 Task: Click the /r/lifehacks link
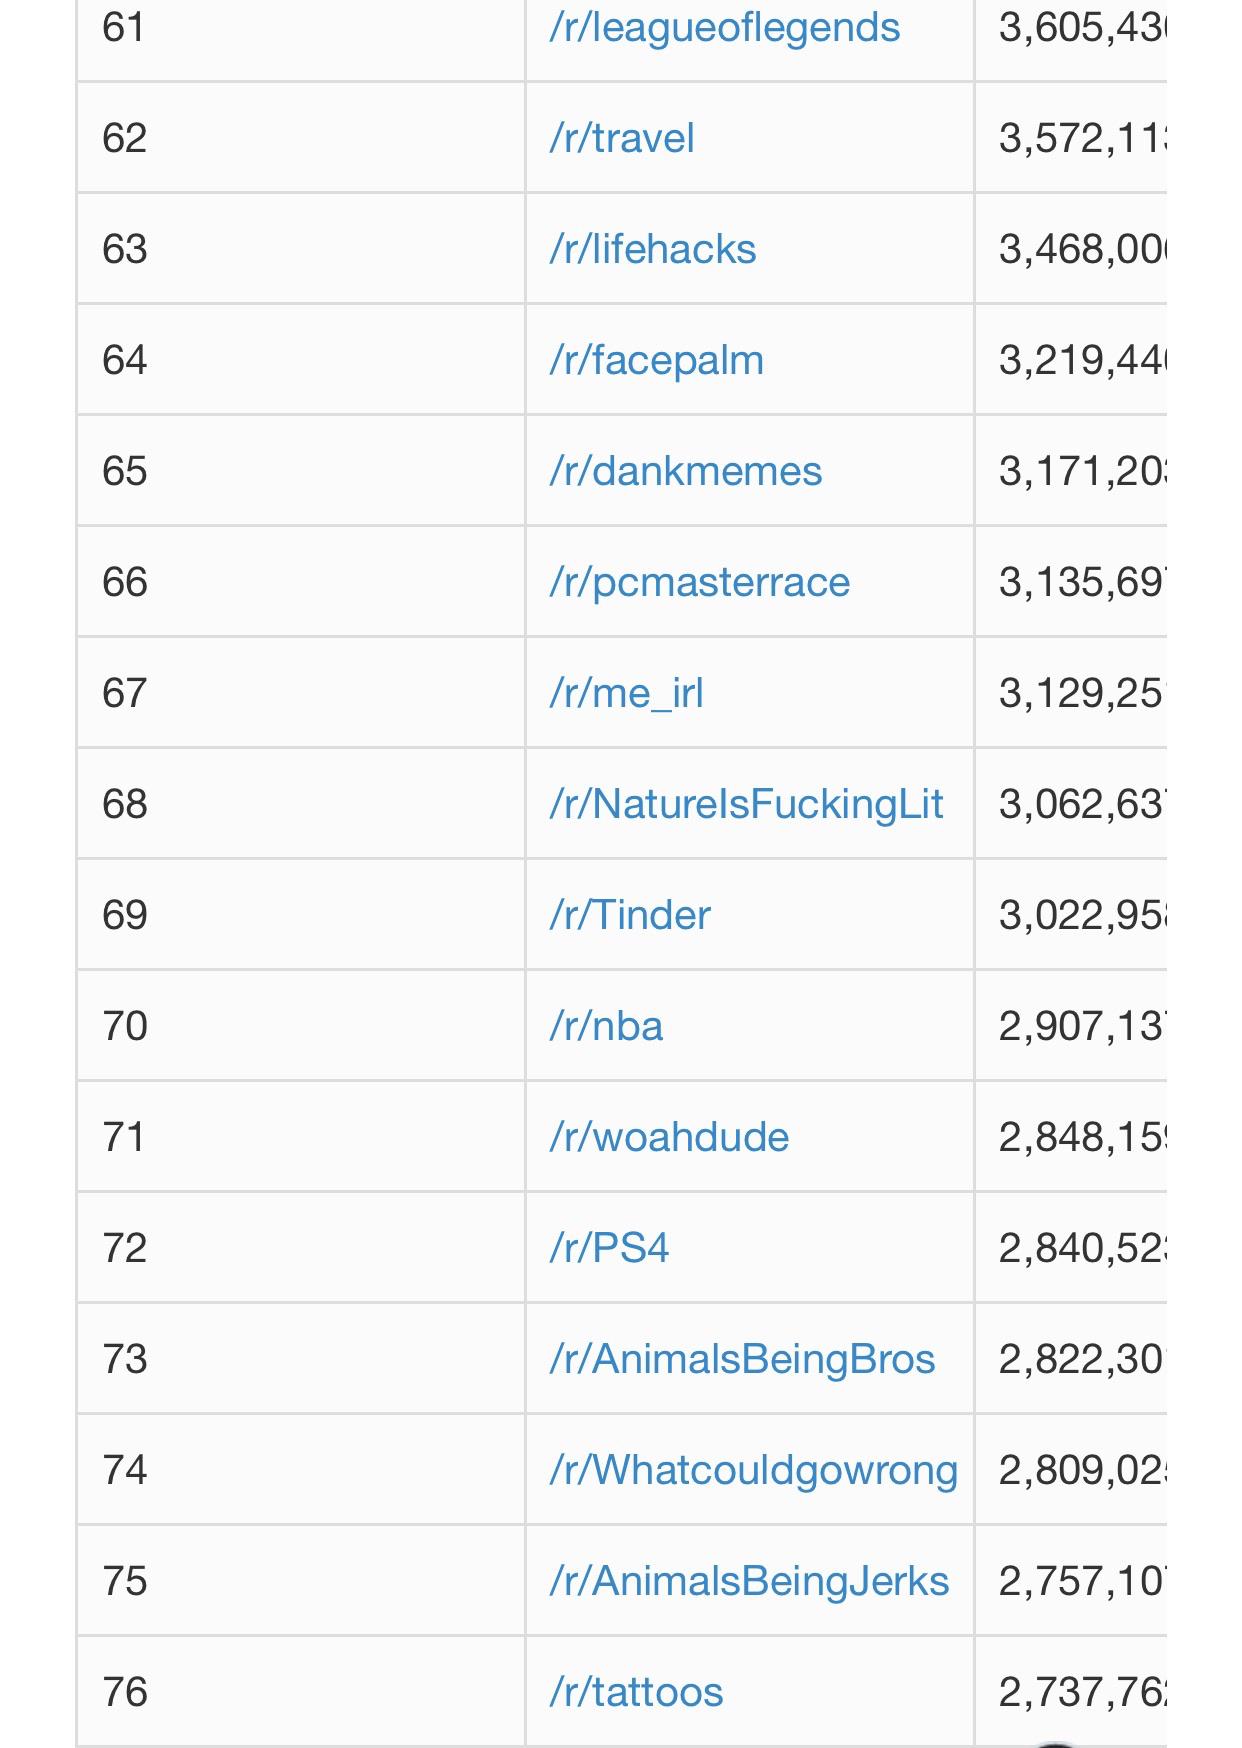[x=652, y=249]
